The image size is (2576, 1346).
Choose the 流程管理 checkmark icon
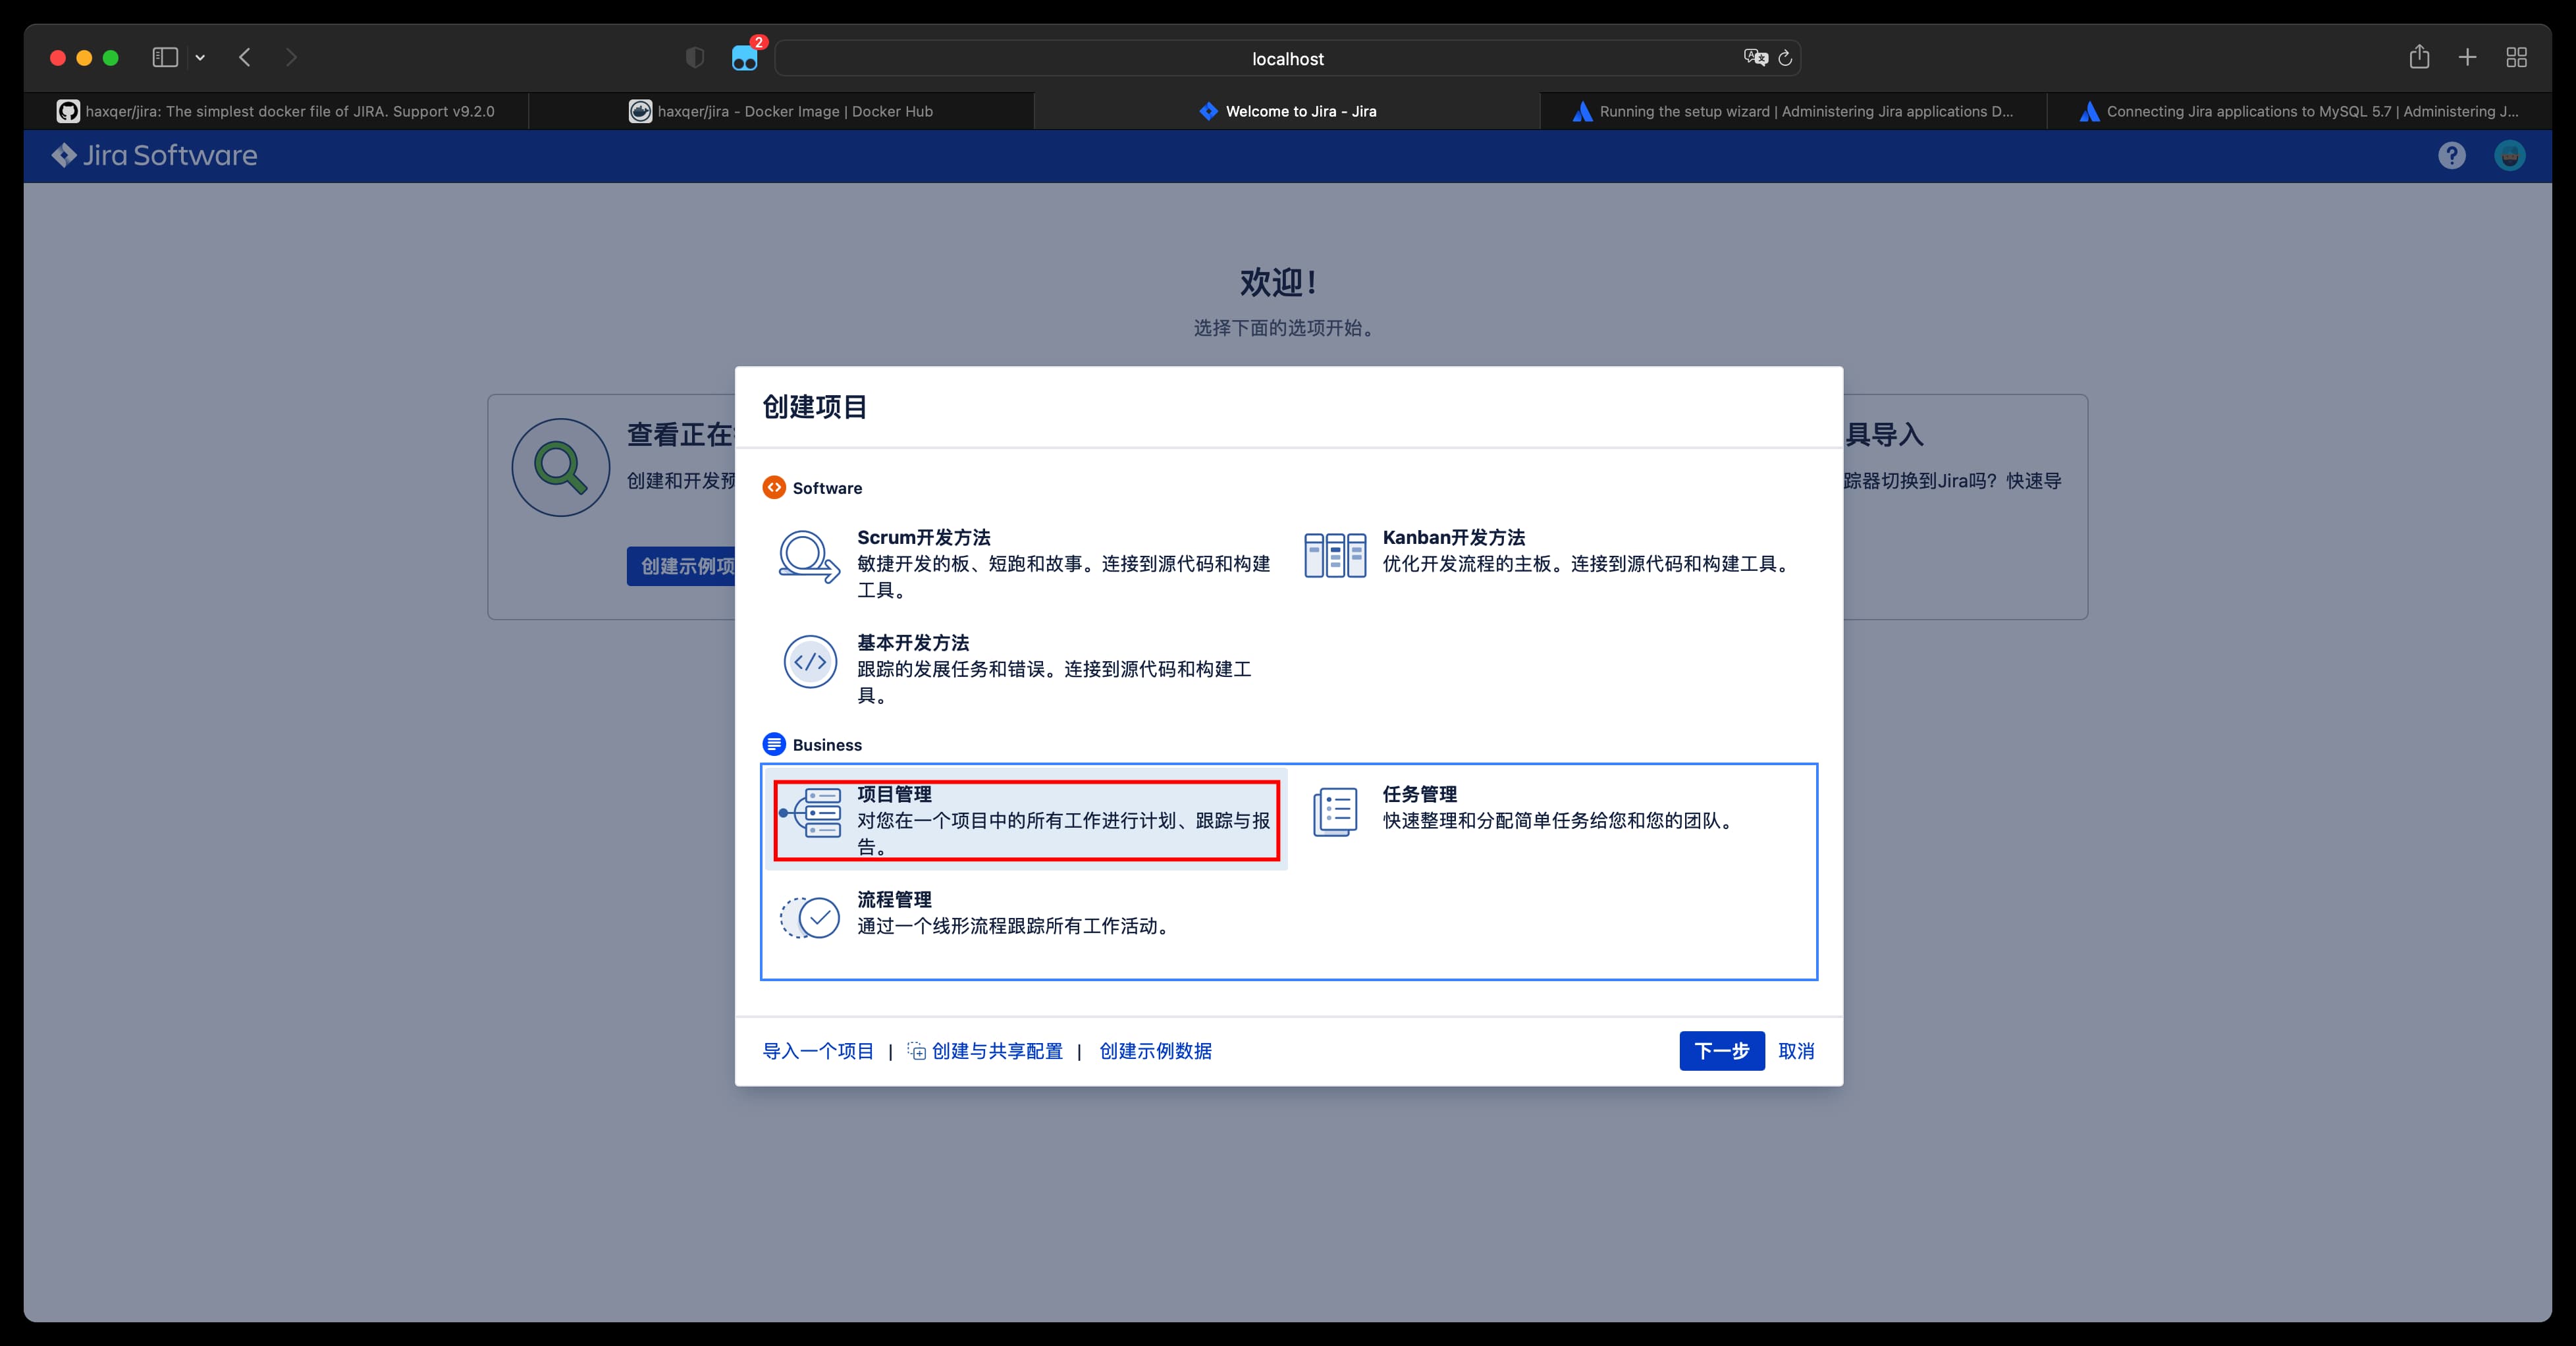(x=809, y=918)
